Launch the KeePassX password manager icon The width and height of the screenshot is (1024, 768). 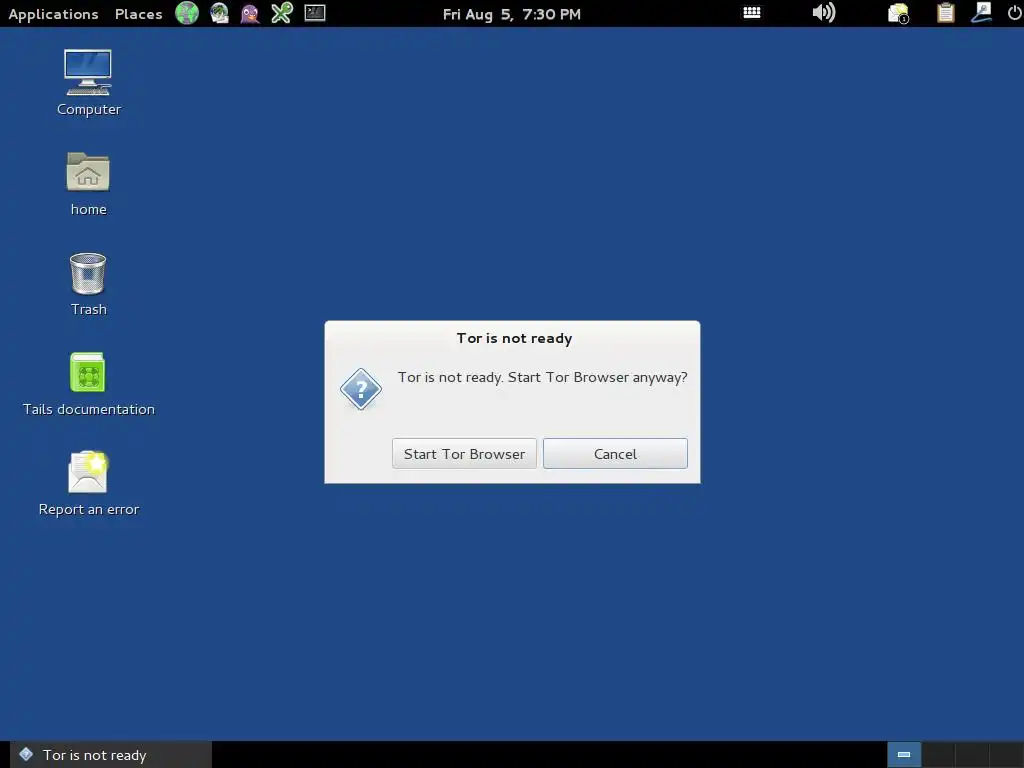281,13
